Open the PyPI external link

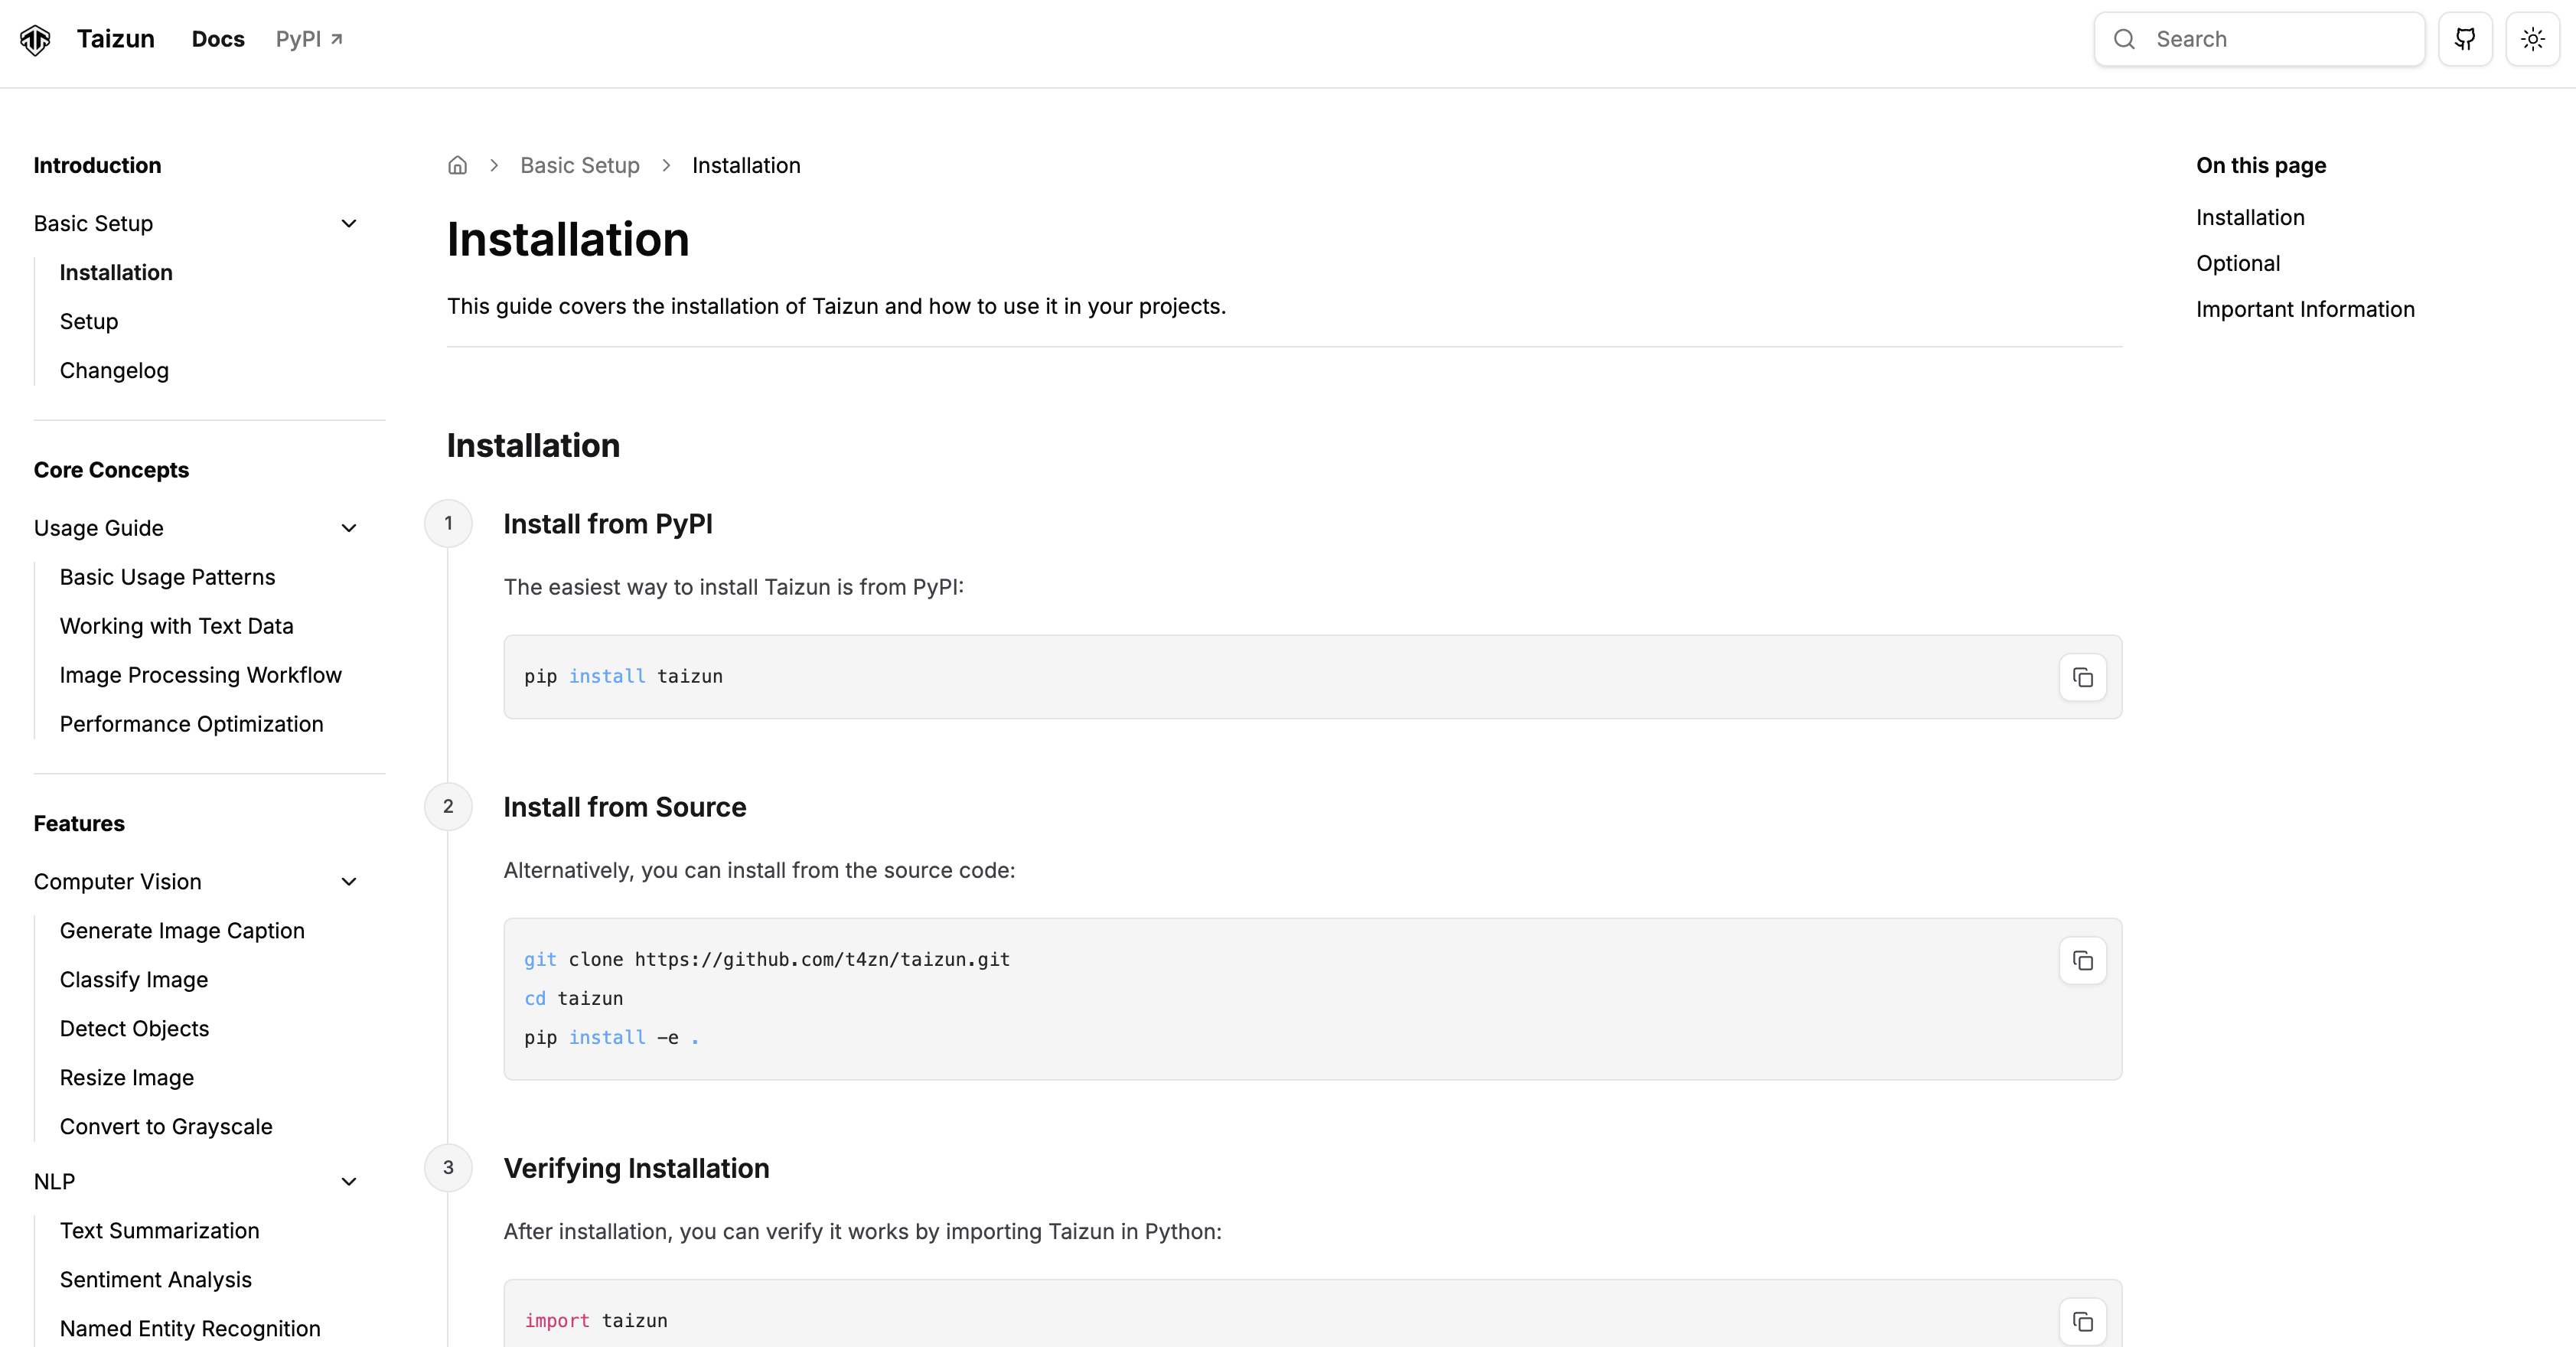click(309, 39)
